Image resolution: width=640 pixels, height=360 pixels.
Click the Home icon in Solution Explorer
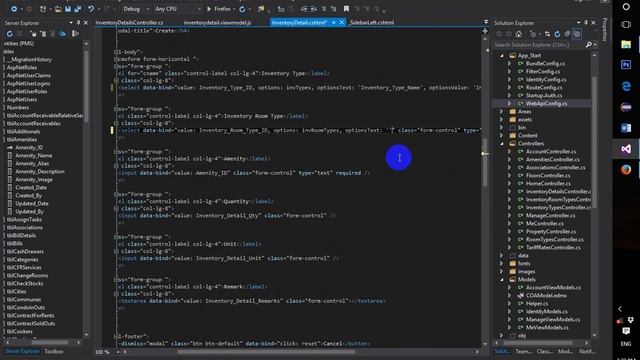tap(518, 34)
